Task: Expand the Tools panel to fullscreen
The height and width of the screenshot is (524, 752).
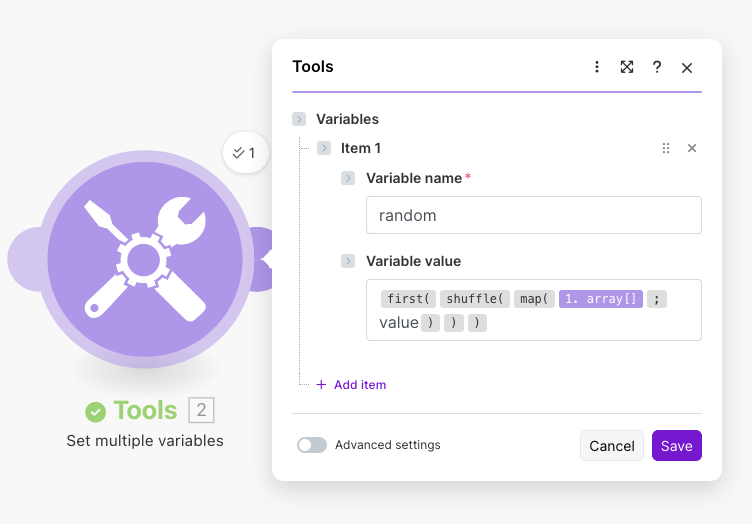Action: [627, 67]
